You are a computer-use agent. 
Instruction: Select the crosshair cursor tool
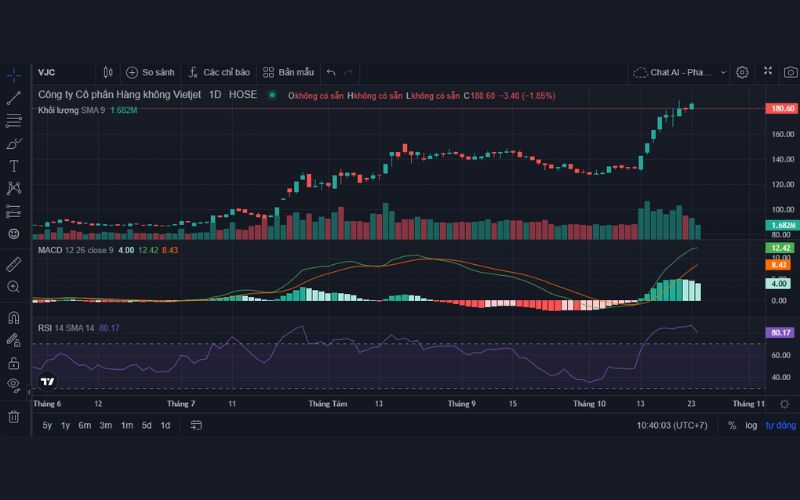coord(14,75)
